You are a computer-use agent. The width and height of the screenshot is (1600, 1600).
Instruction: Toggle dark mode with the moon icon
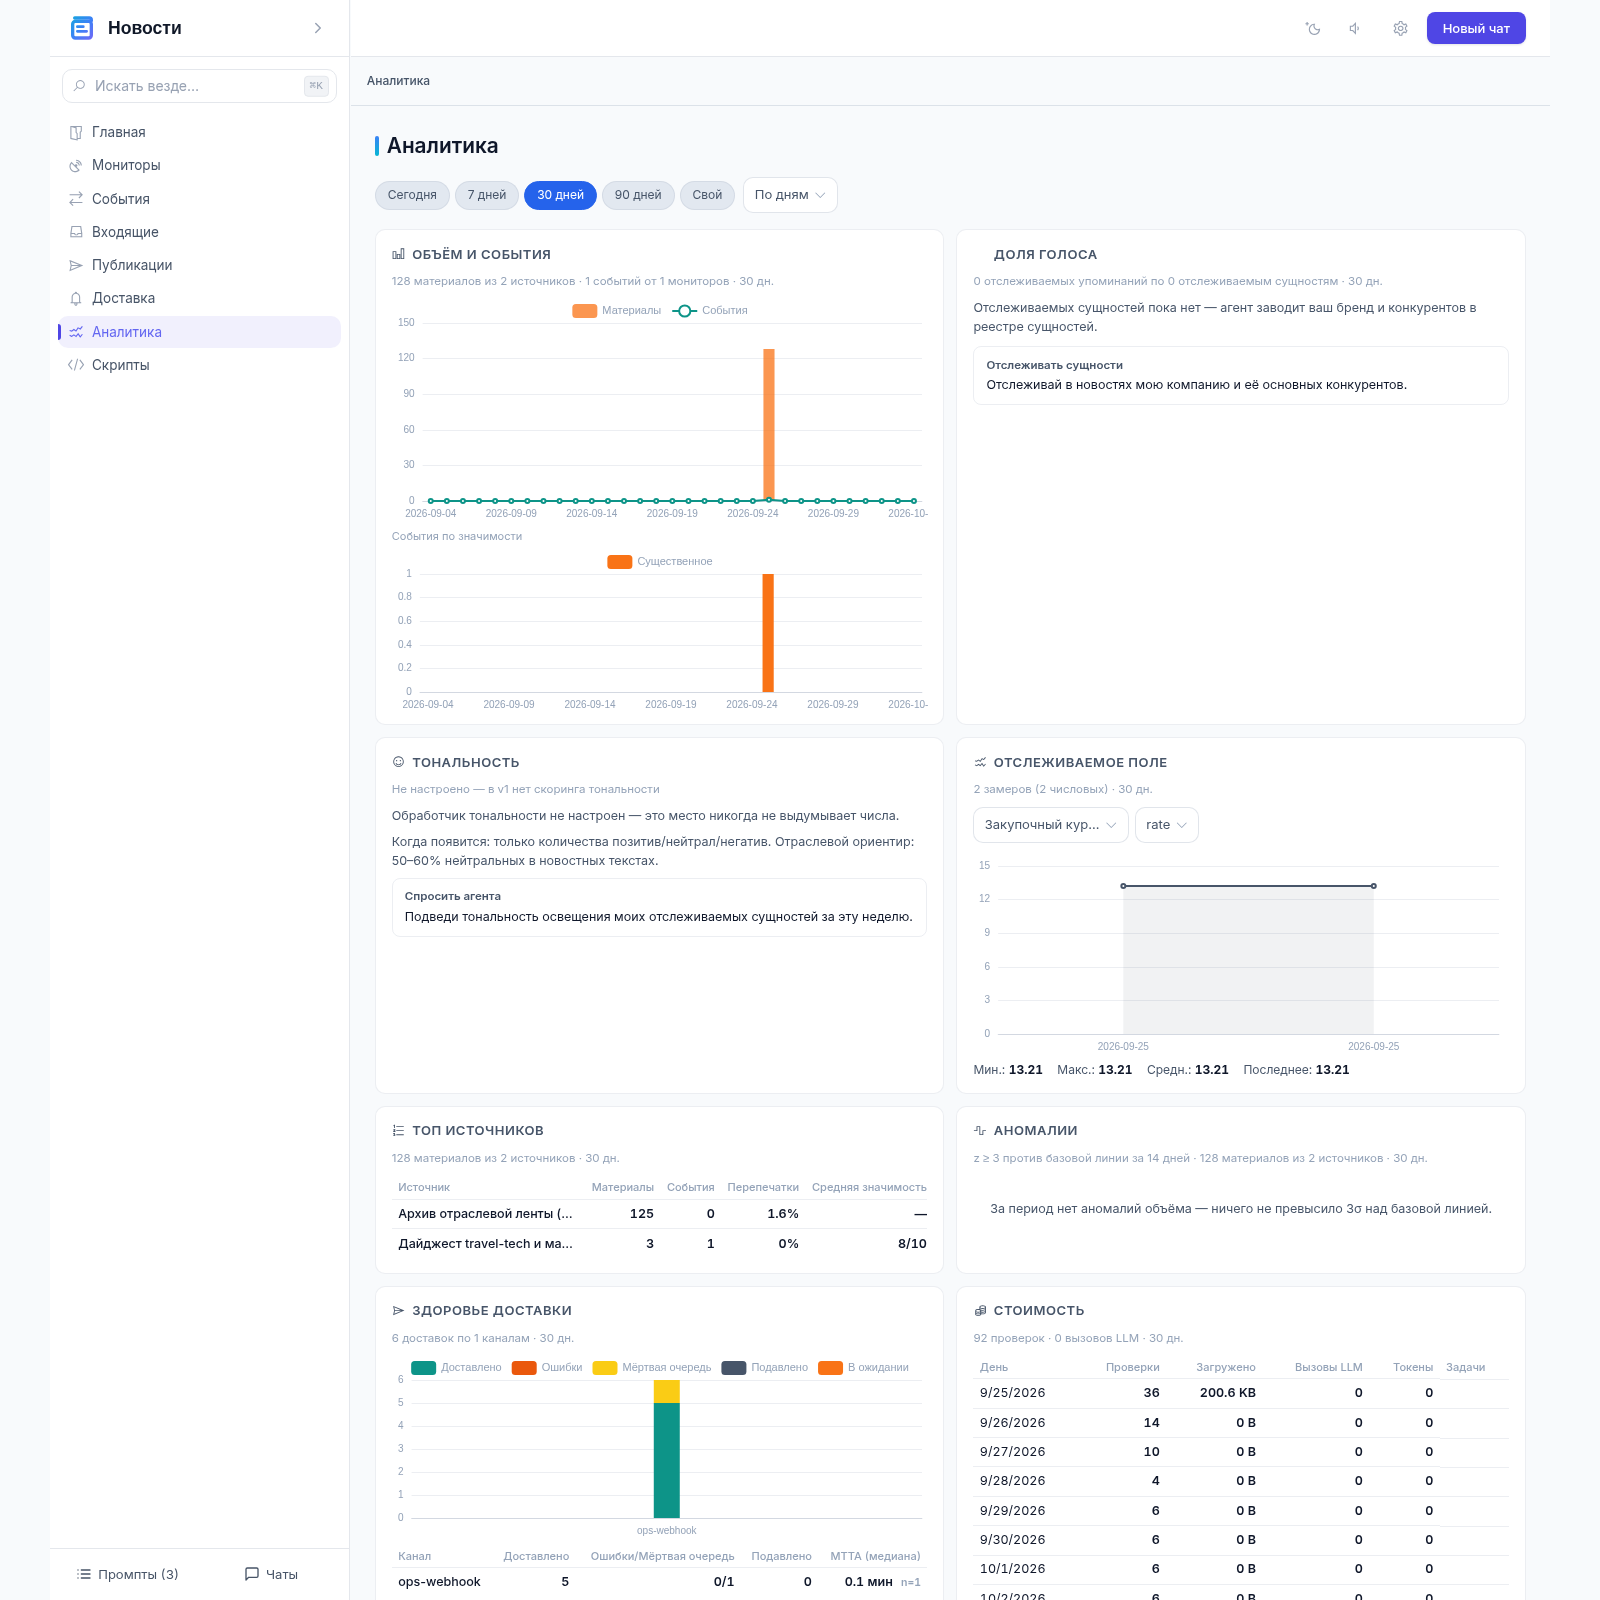[x=1313, y=29]
